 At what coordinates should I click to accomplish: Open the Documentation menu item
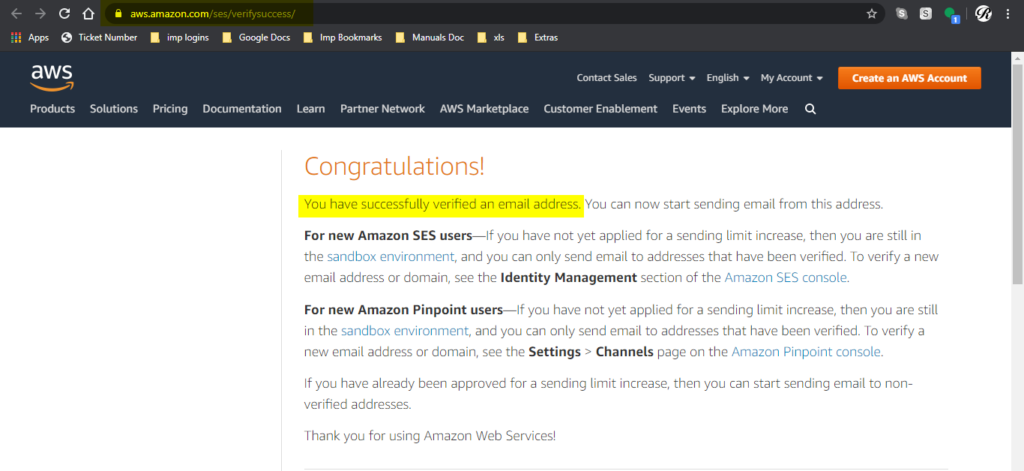(242, 109)
